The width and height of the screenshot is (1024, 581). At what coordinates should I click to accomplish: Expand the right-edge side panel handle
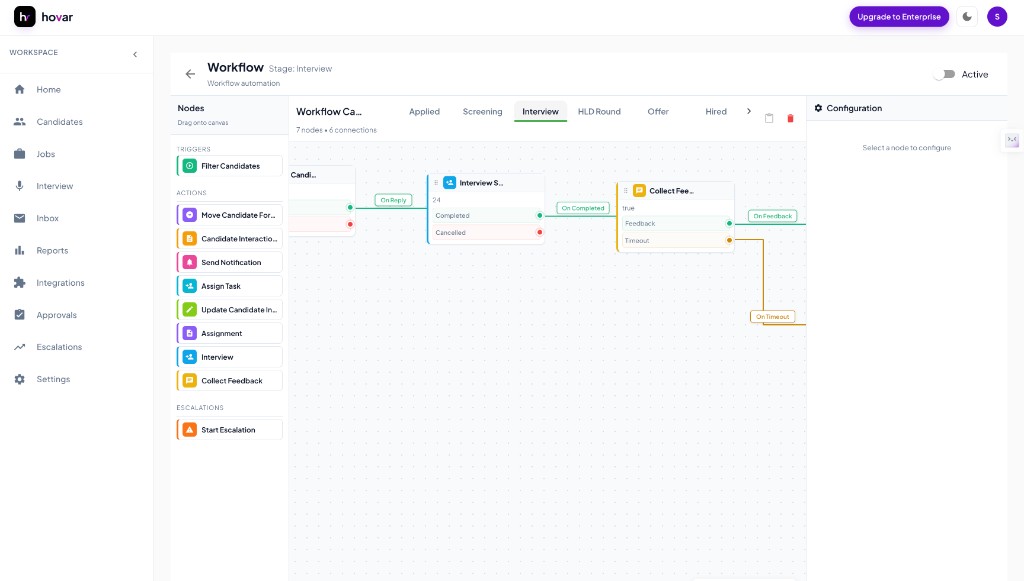tap(1012, 140)
